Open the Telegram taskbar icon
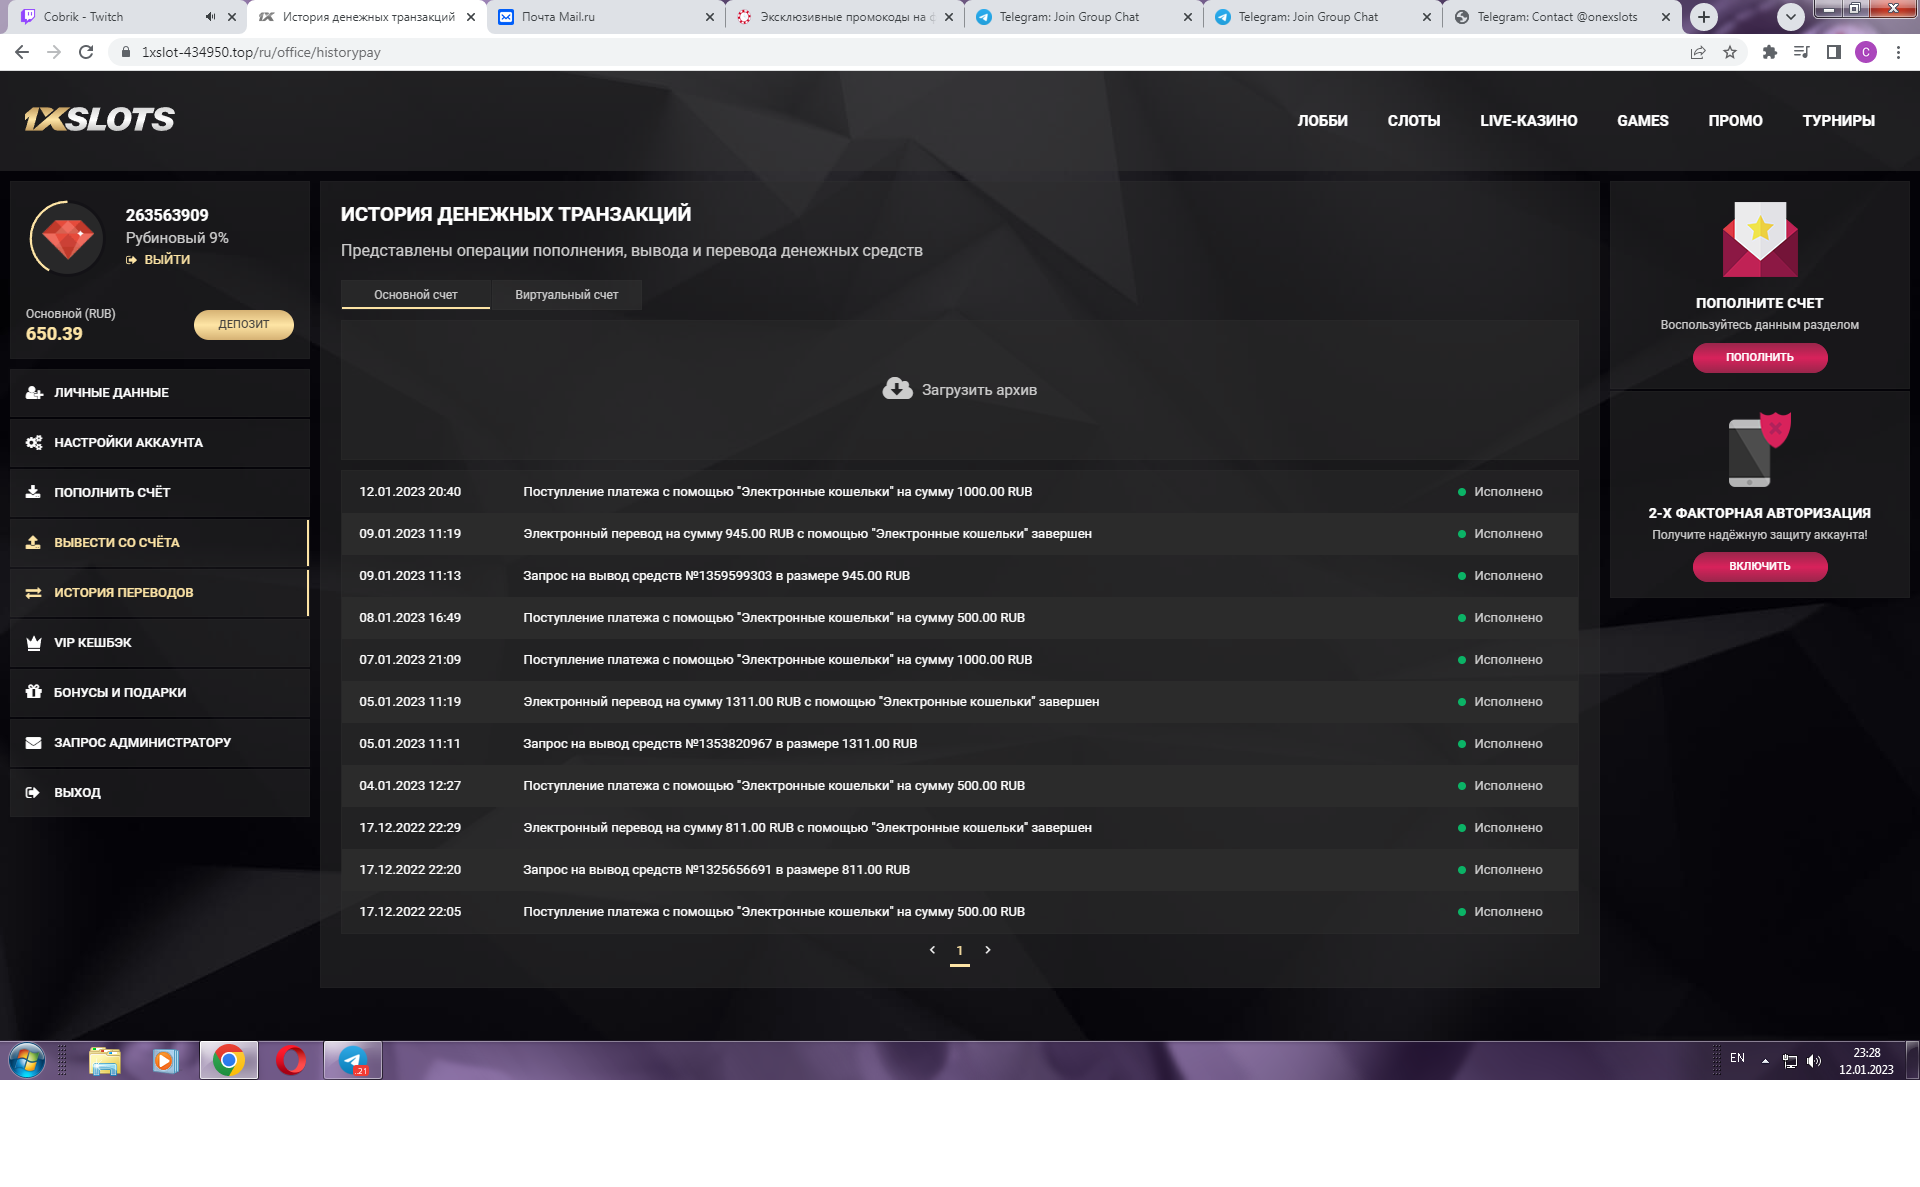This screenshot has height=1187, width=1920. pyautogui.click(x=352, y=1060)
